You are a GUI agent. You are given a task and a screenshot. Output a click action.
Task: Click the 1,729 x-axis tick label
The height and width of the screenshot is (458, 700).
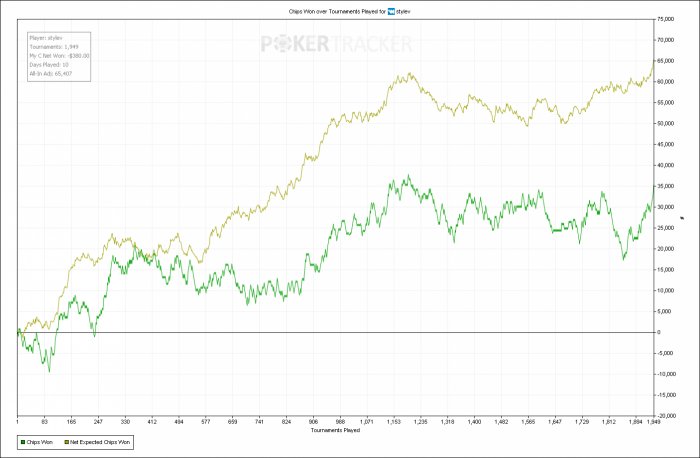pos(582,422)
